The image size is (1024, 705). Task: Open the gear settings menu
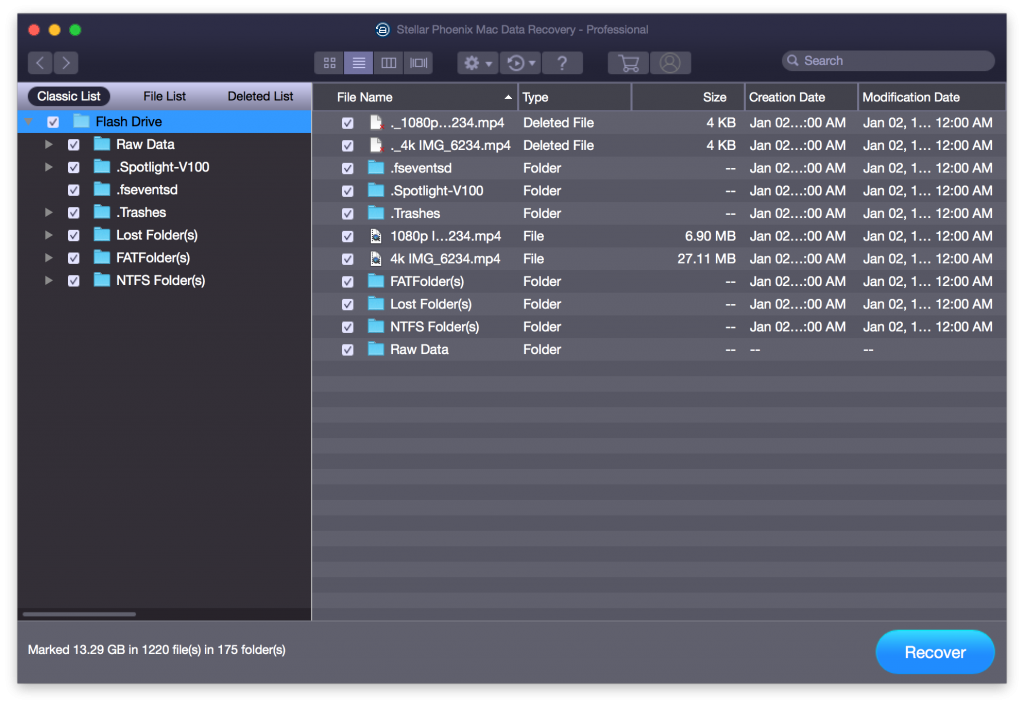pos(477,63)
